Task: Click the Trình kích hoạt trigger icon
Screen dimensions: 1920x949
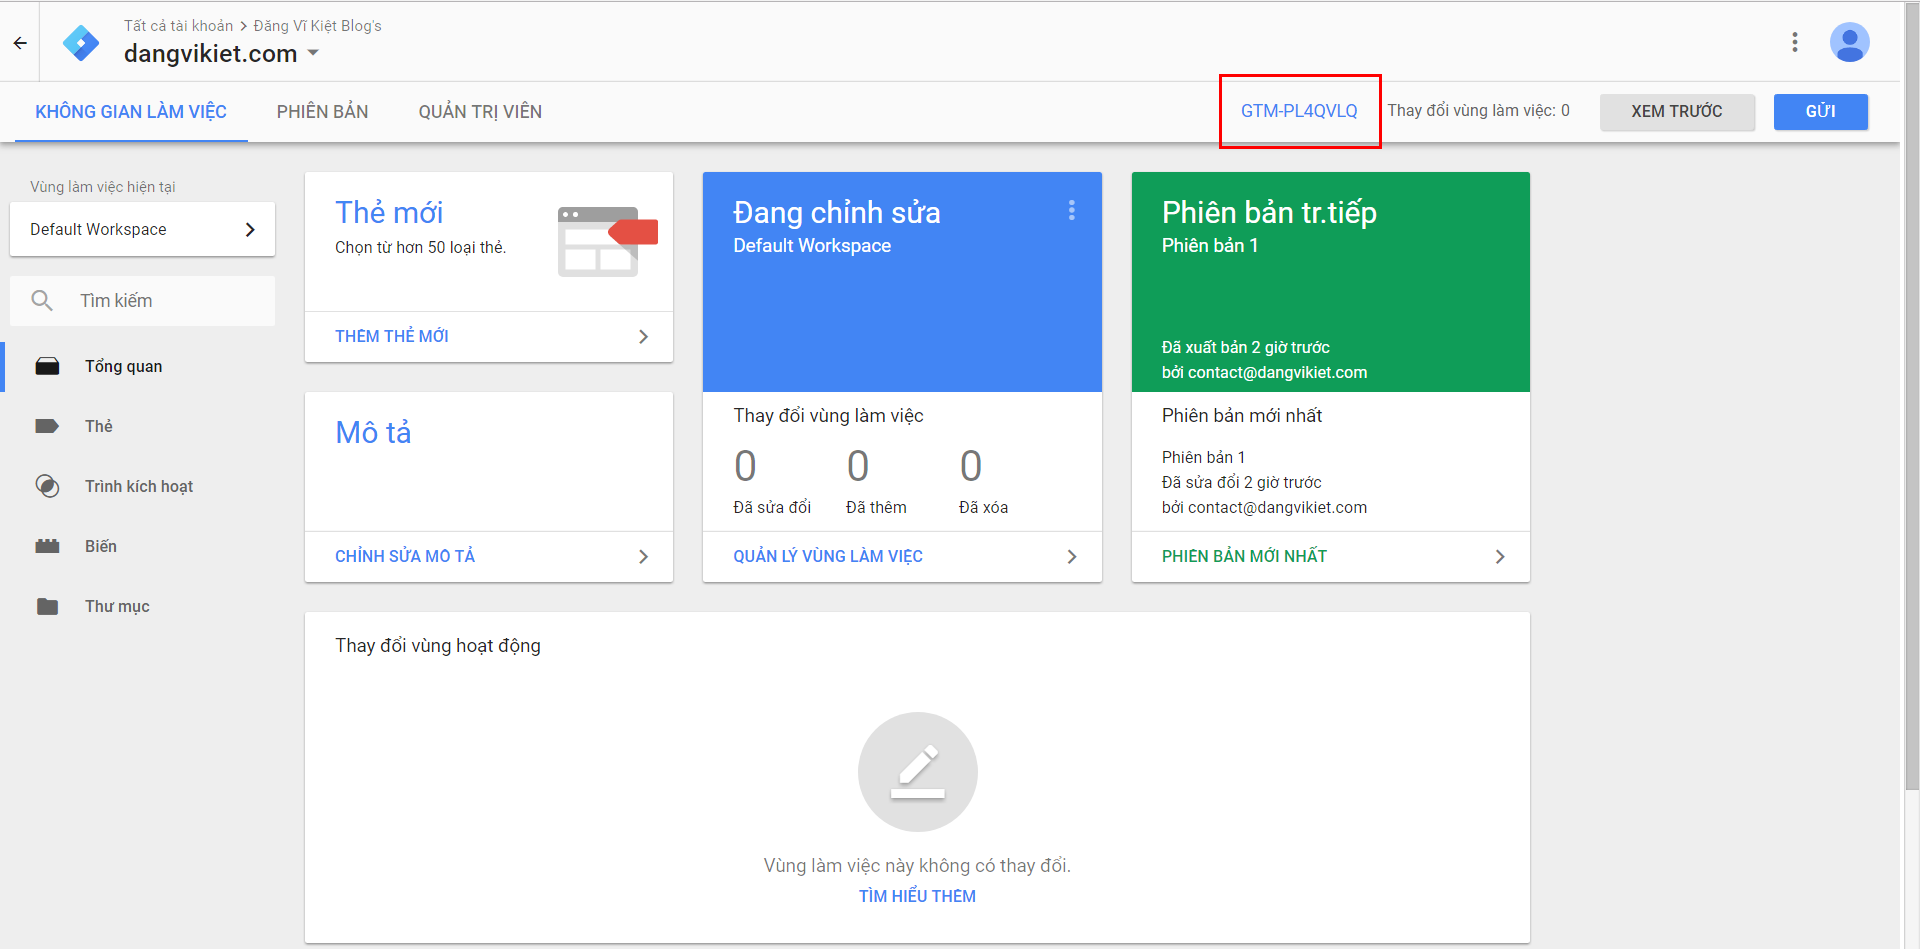Action: [x=47, y=486]
